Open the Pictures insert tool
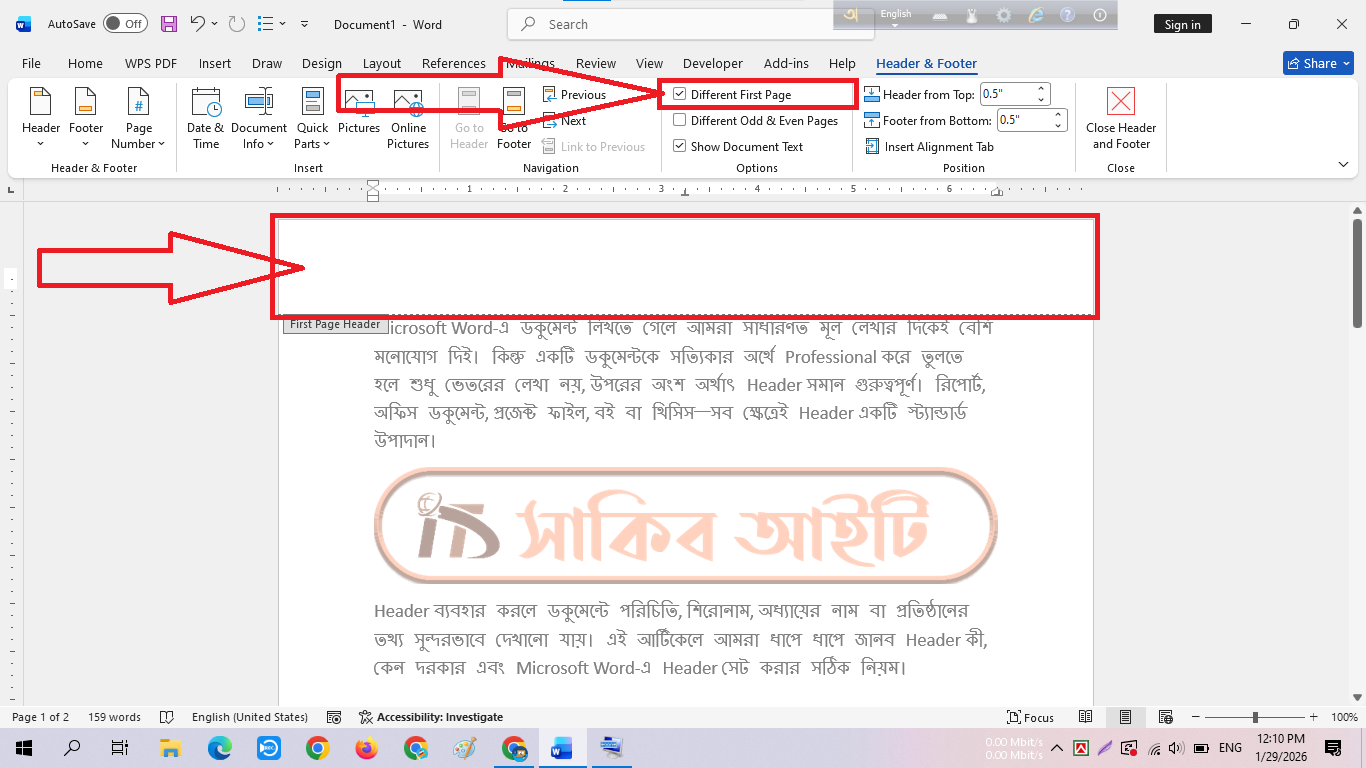The width and height of the screenshot is (1366, 768). point(359,111)
